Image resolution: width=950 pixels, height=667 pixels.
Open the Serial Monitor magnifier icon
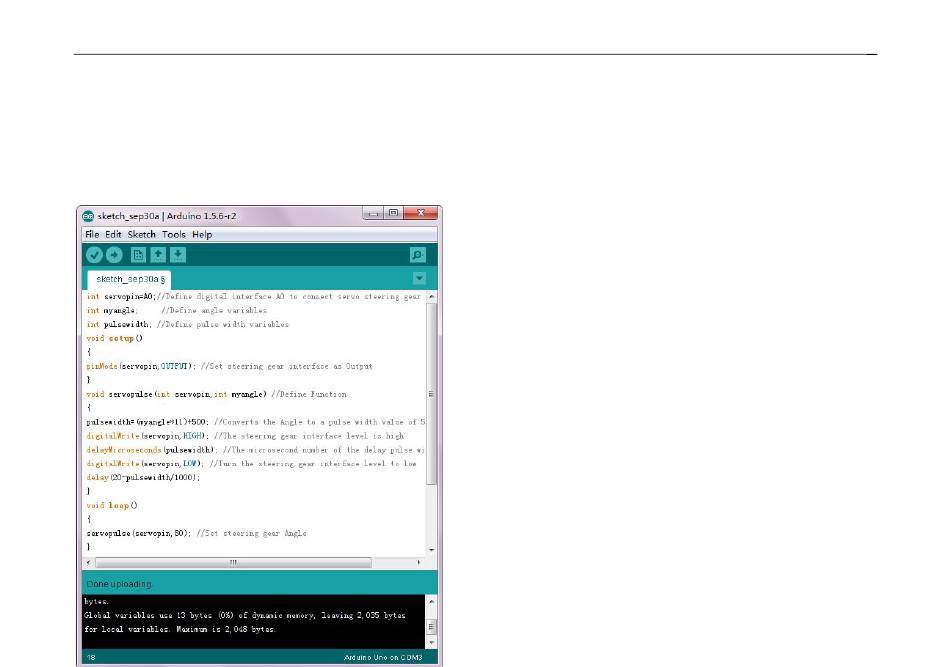click(x=417, y=255)
